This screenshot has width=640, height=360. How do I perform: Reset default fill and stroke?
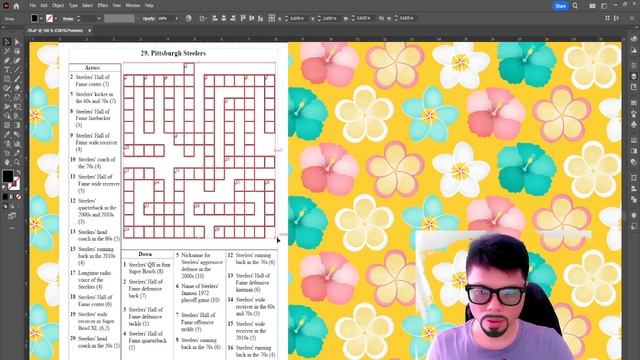click(4, 188)
